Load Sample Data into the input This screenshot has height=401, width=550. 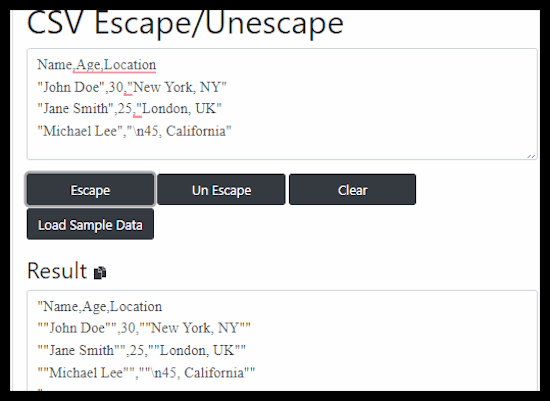pyautogui.click(x=90, y=224)
